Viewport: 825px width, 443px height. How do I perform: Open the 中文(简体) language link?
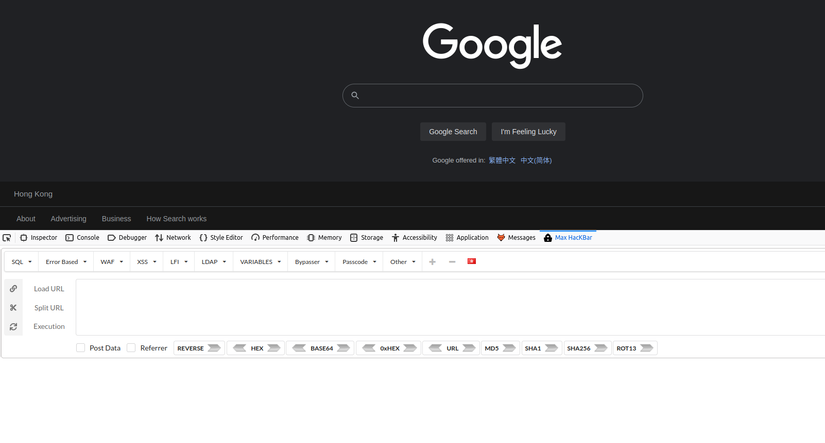536,160
